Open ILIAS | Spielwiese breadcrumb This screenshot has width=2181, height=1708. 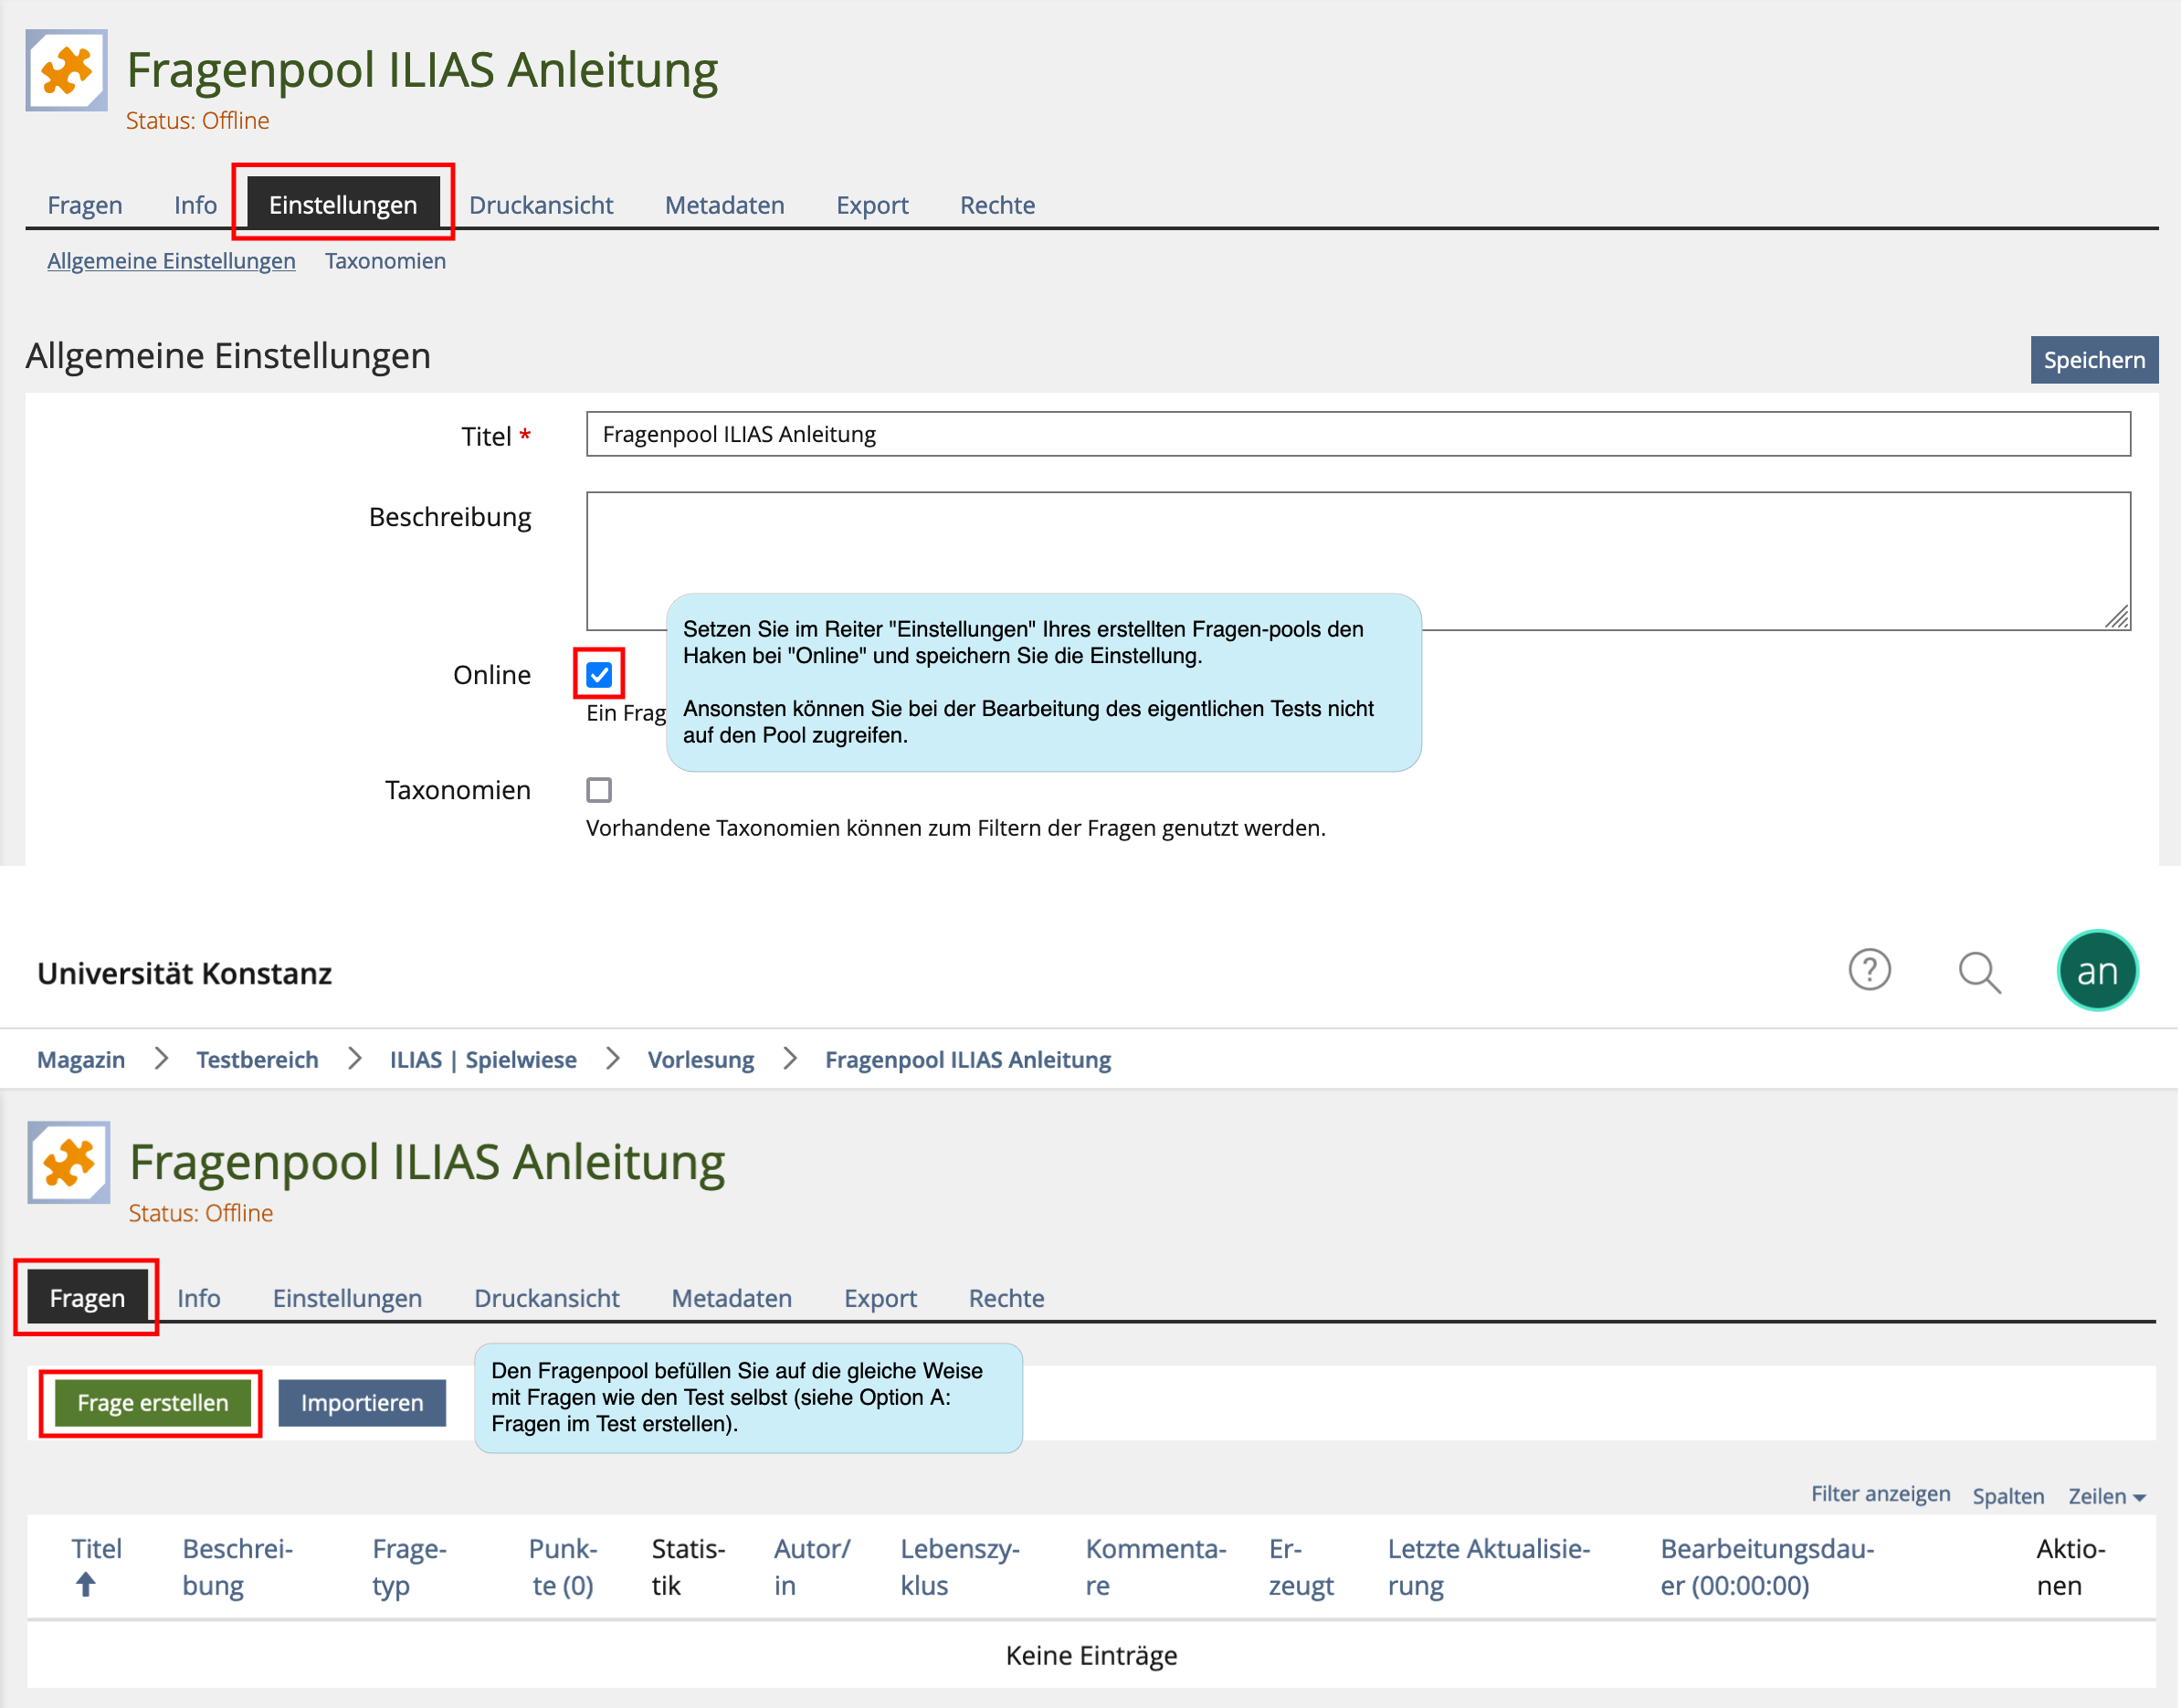tap(483, 1060)
